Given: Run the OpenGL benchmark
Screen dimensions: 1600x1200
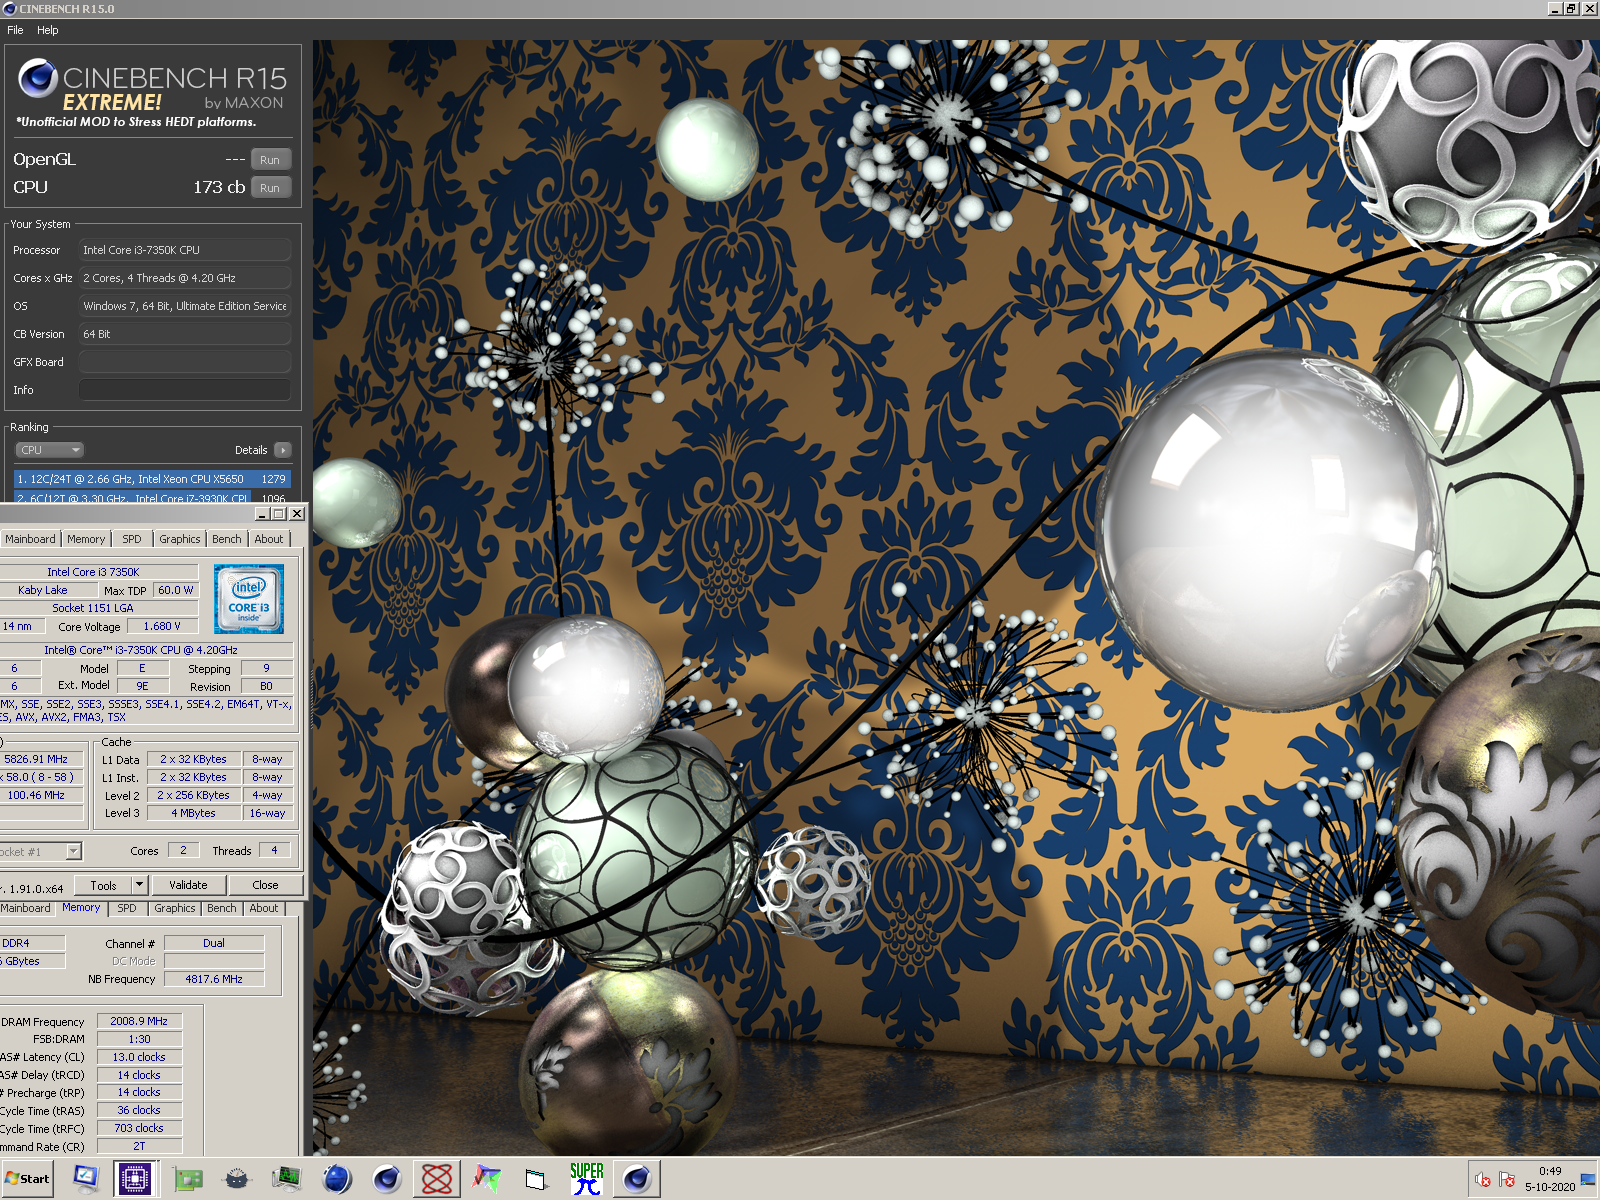Looking at the screenshot, I should pyautogui.click(x=270, y=160).
